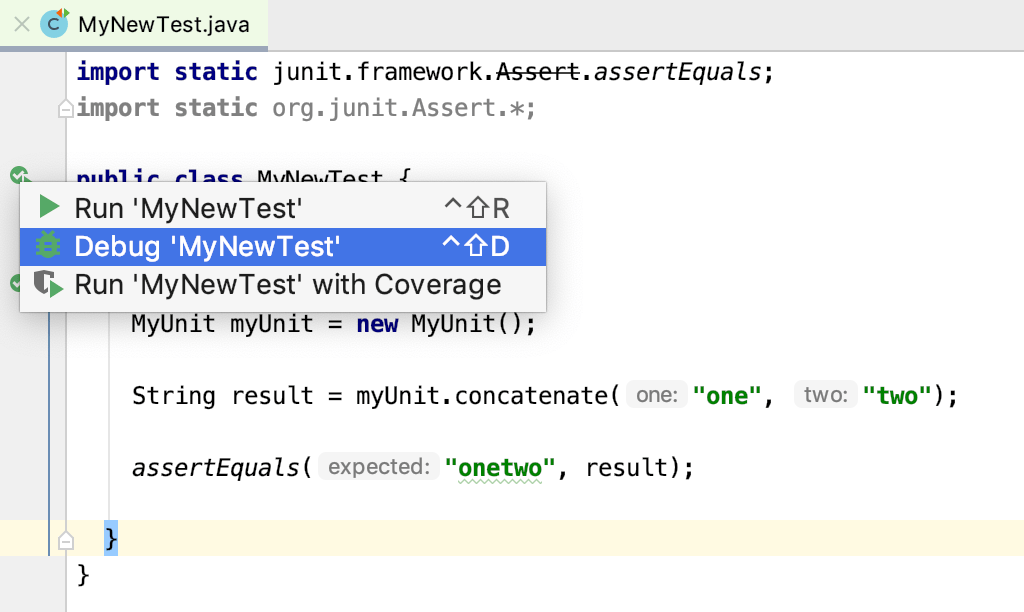Image resolution: width=1024 pixels, height=612 pixels.
Task: Click the typo-underlined "onetwo" string
Action: (x=500, y=466)
